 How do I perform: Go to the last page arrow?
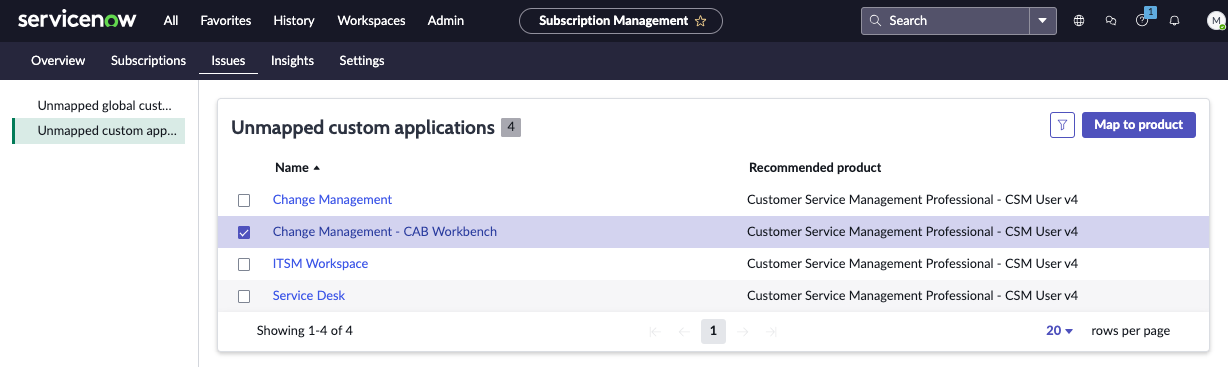pos(771,331)
